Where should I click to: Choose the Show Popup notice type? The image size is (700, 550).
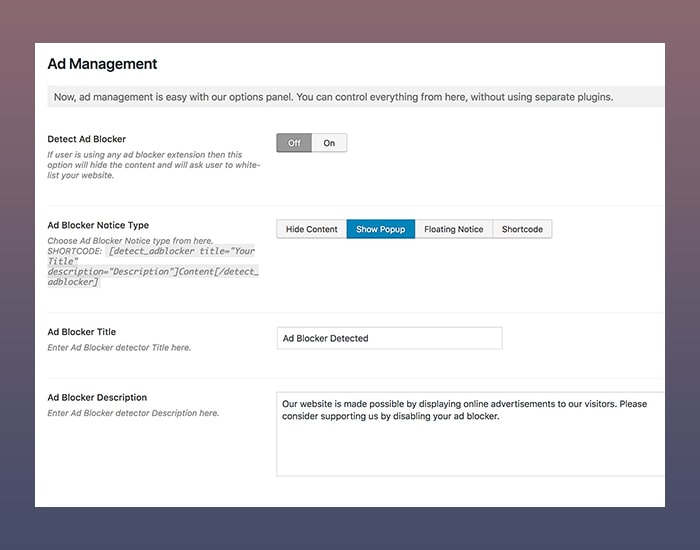pyautogui.click(x=381, y=229)
